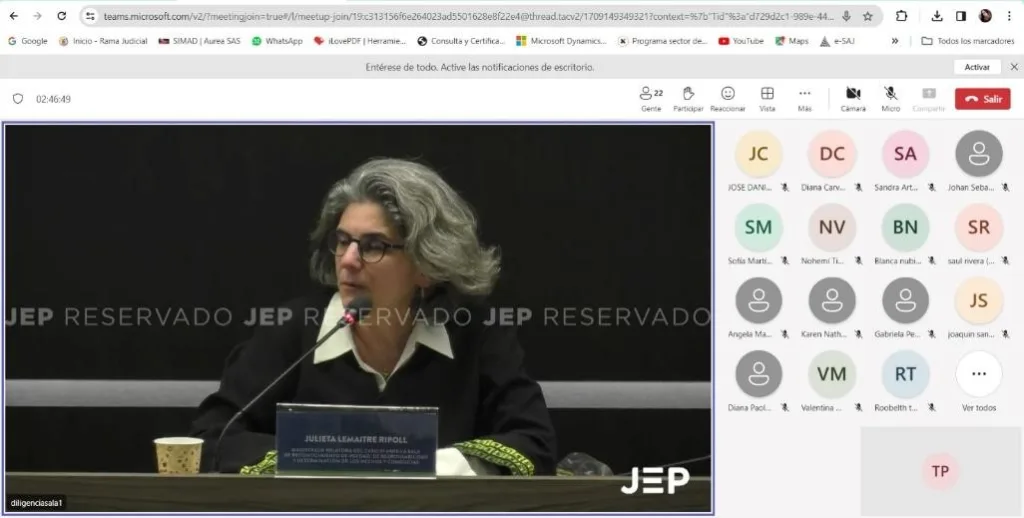
Task: Open the WhatsApp bookmark
Action: (x=278, y=40)
